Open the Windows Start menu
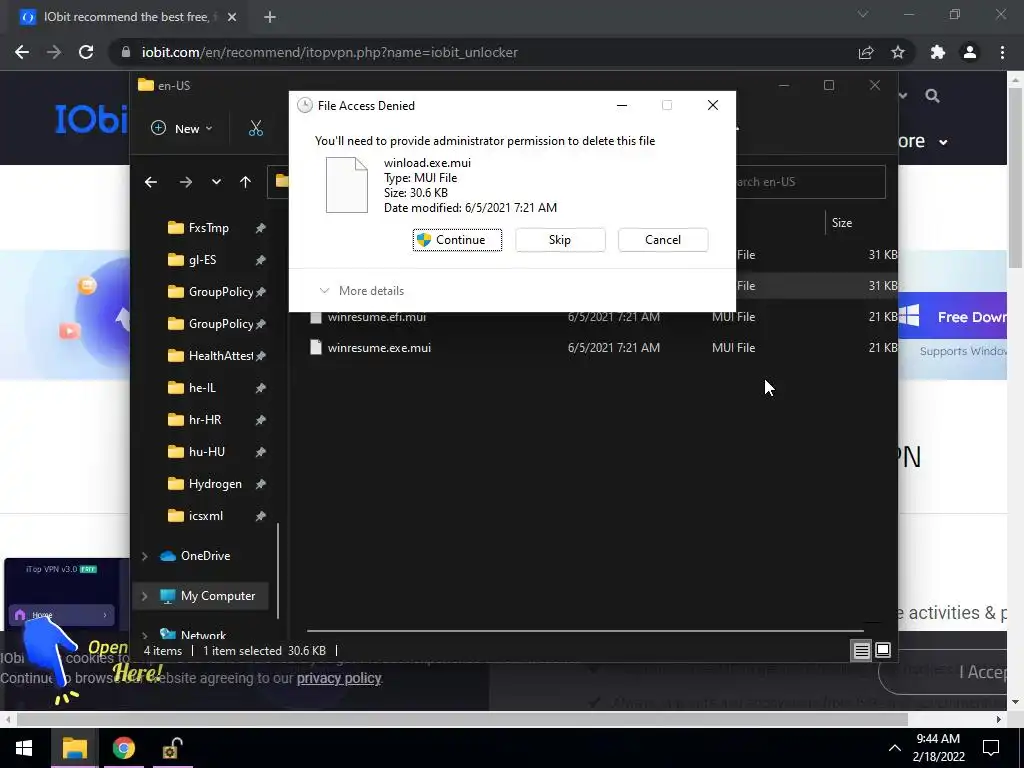 (24, 748)
